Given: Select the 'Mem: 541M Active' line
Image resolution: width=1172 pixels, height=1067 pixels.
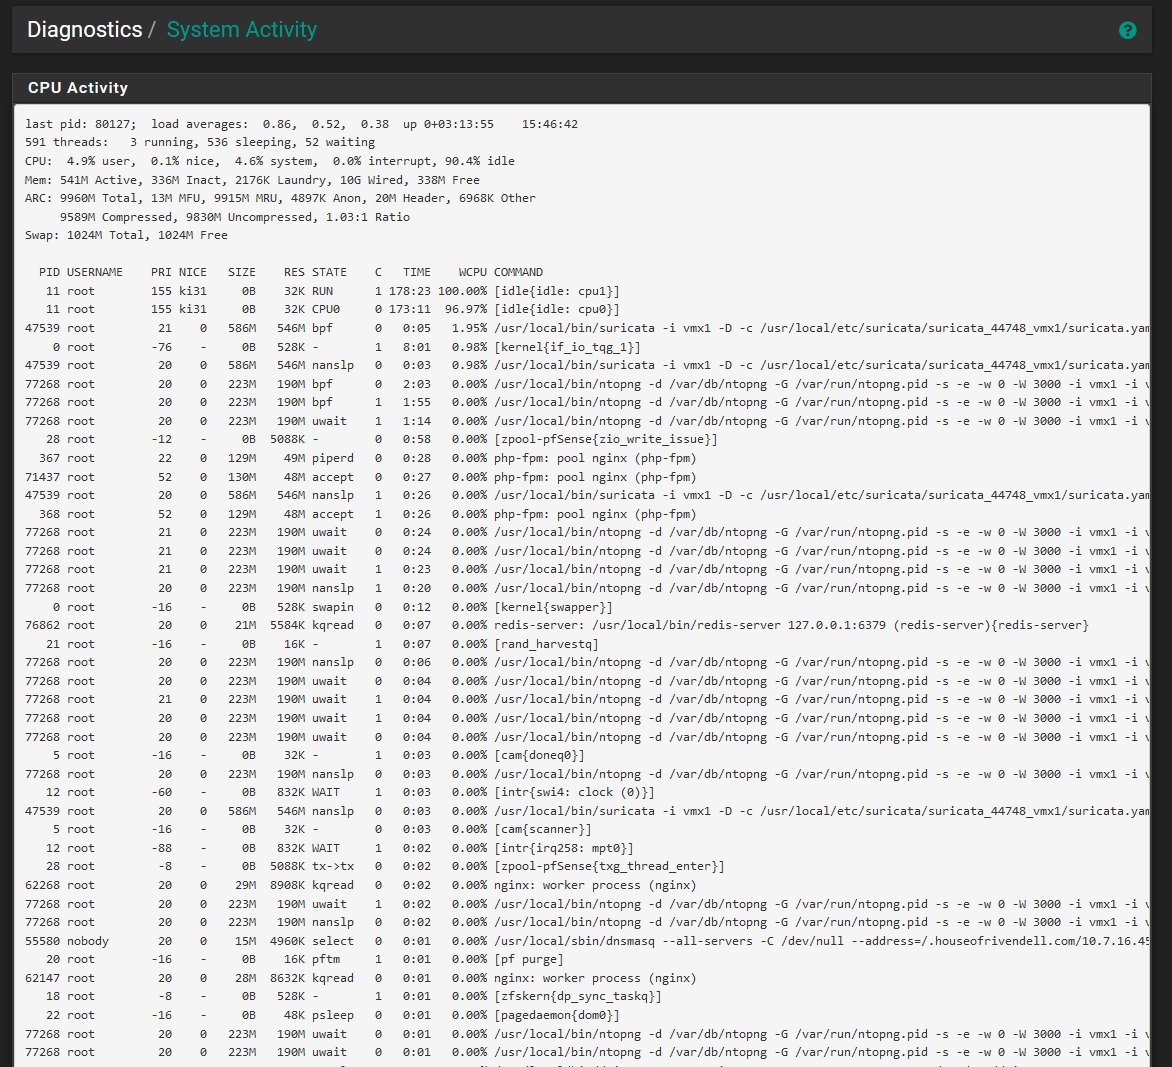Looking at the screenshot, I should click(252, 180).
